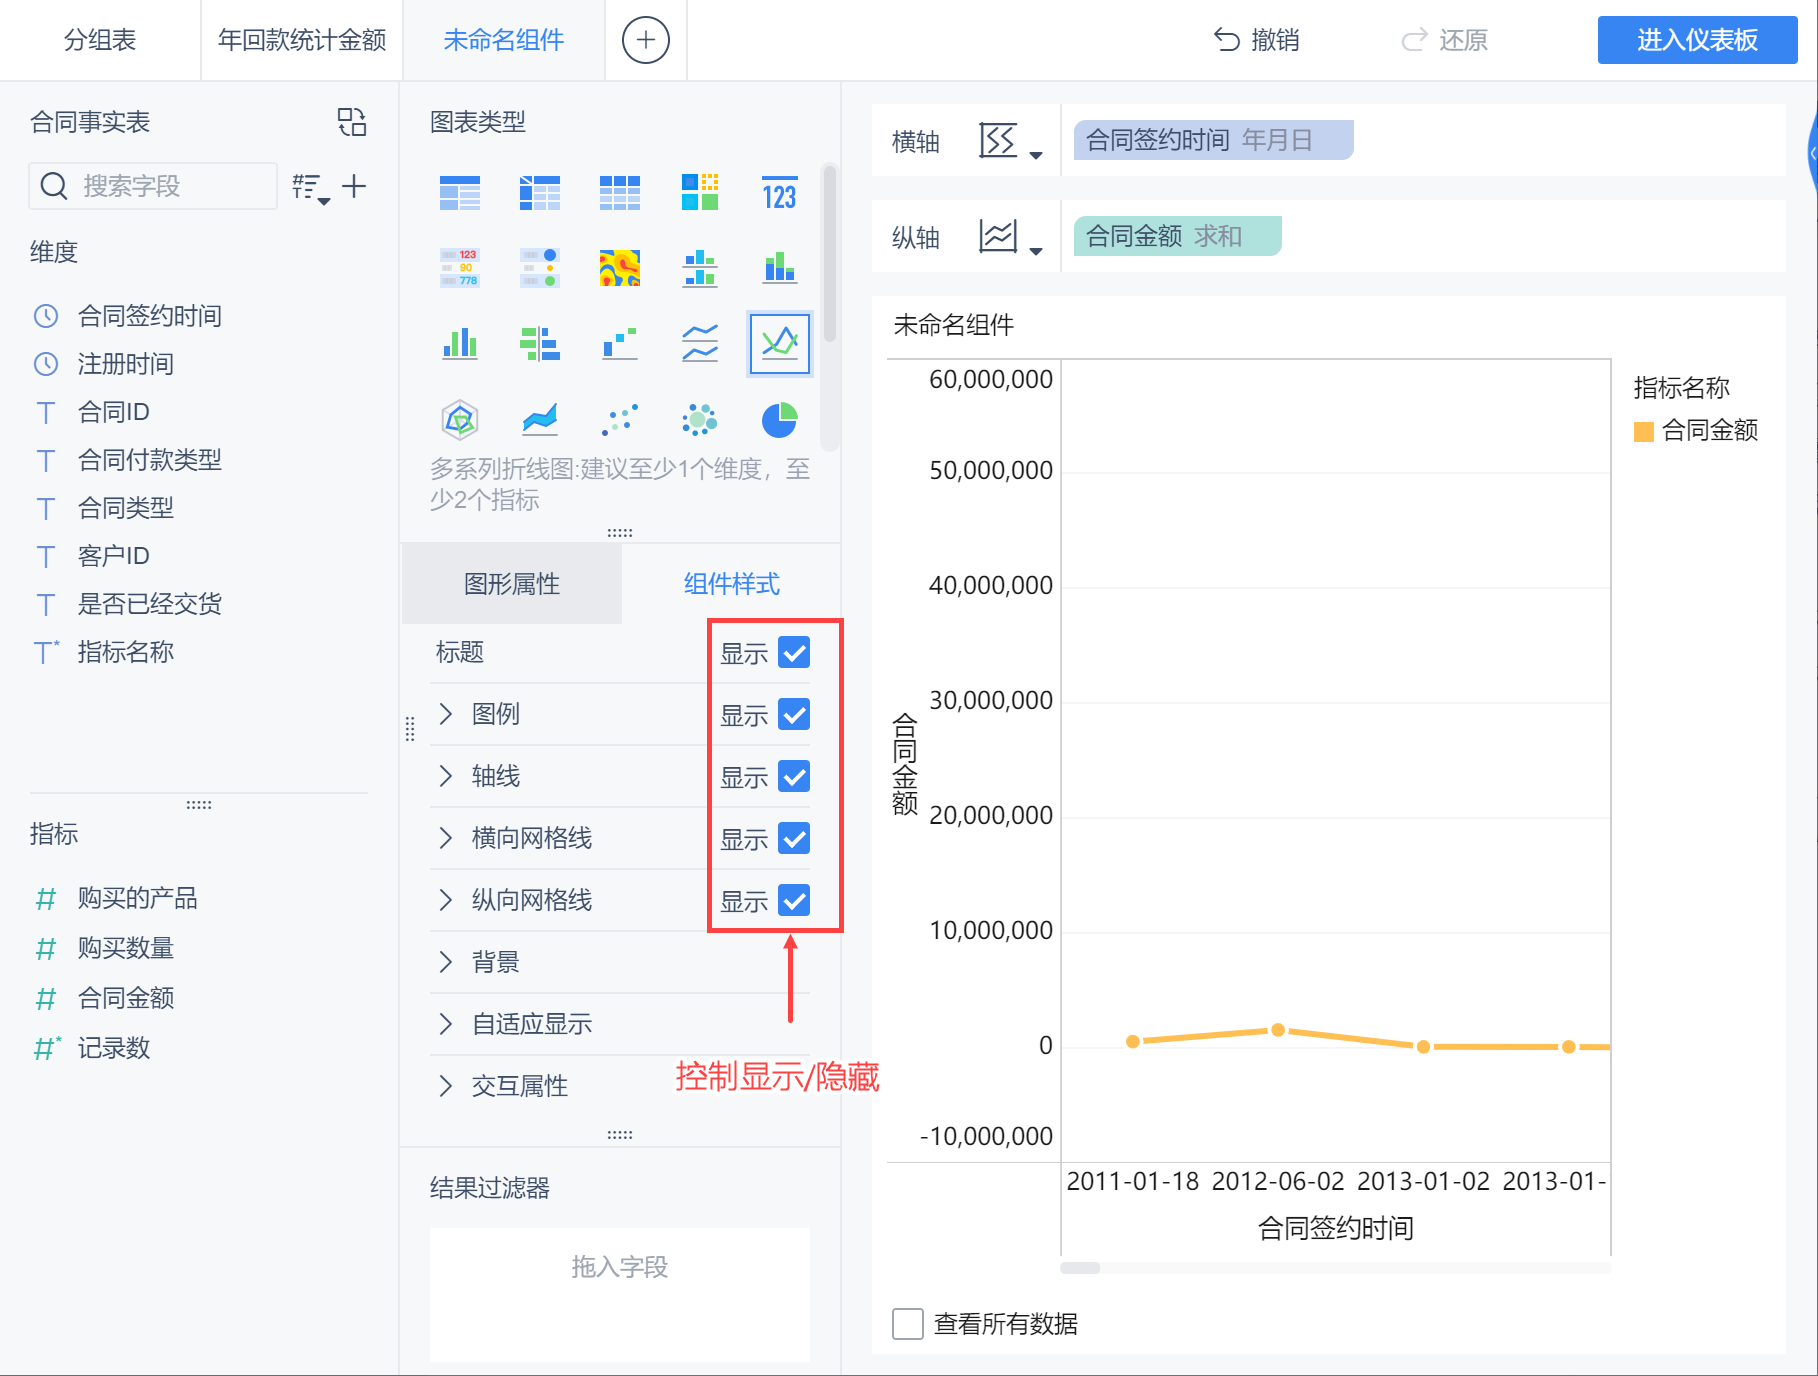Select the bubble cluster chart icon
This screenshot has height=1376, width=1818.
[x=700, y=420]
